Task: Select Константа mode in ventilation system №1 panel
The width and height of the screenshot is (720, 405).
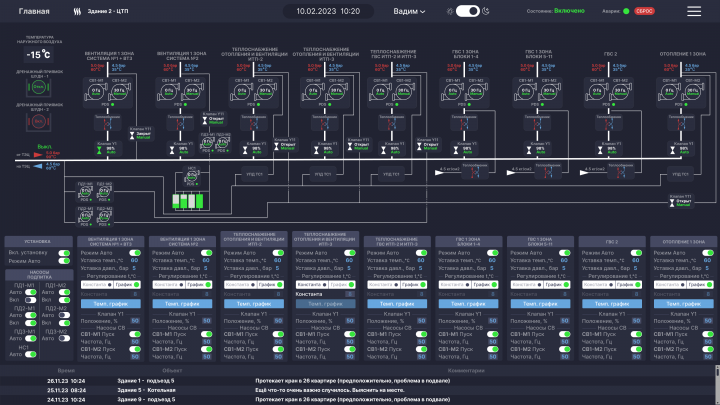Action: tap(97, 285)
